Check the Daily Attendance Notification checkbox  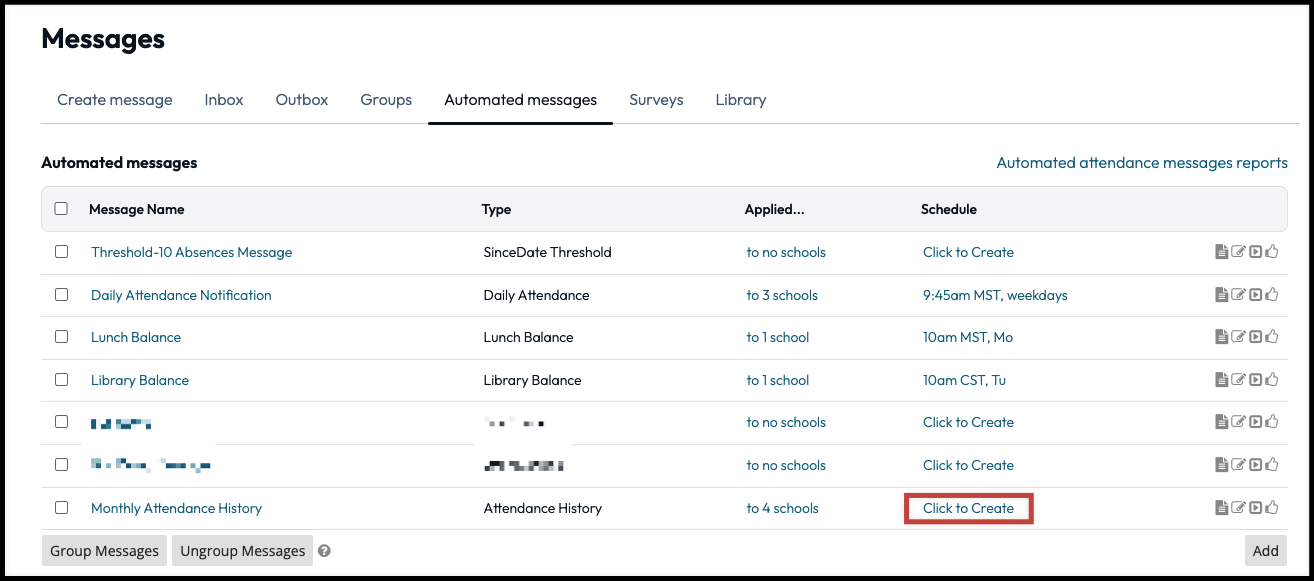(61, 295)
